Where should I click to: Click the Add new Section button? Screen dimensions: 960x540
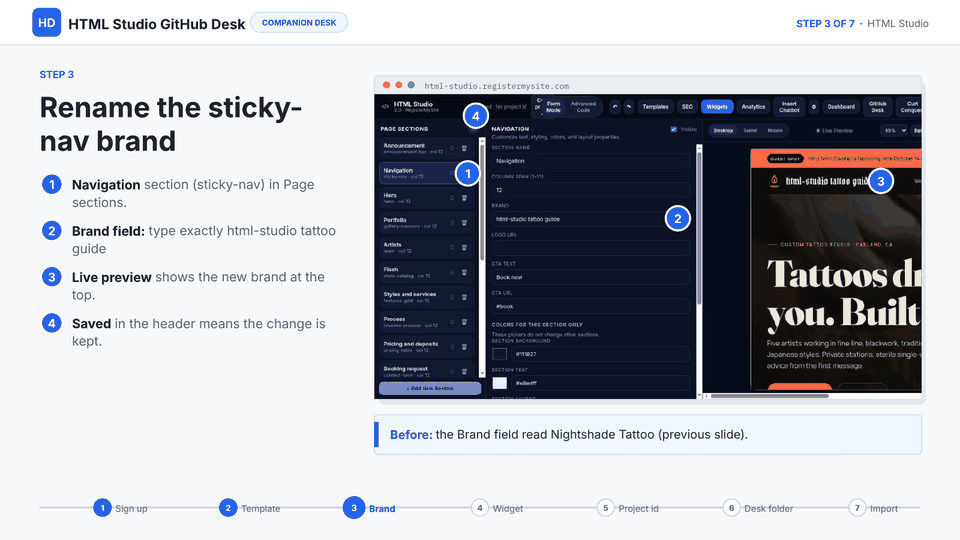coord(430,388)
